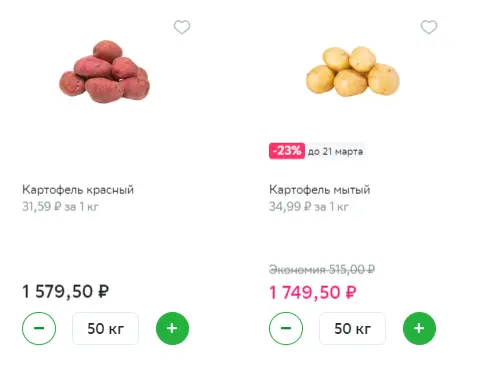Increase quantity of Картофель мытый
This screenshot has height=370, width=483.
point(419,328)
